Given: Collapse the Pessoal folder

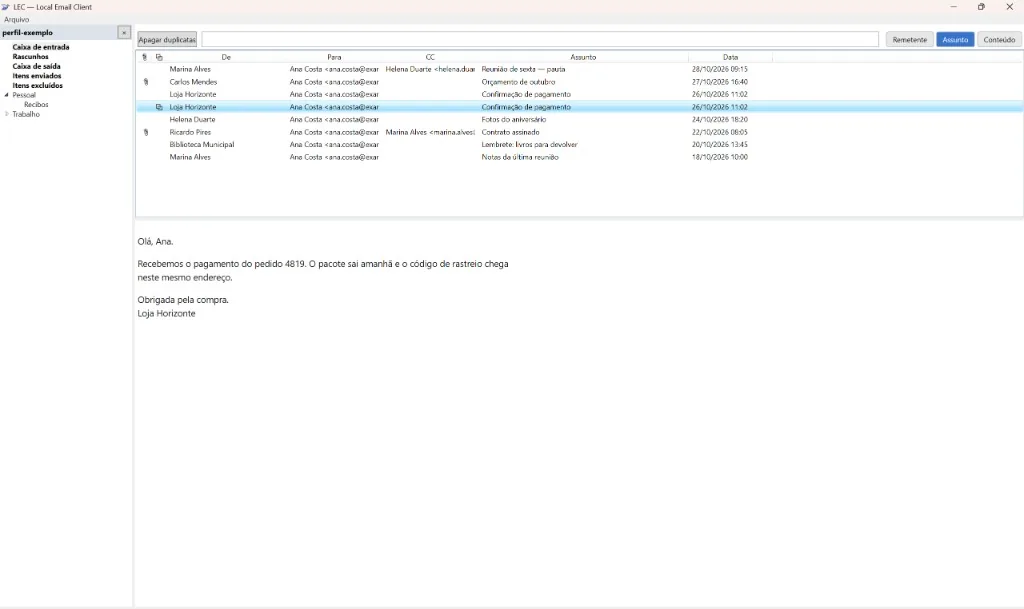Looking at the screenshot, I should (7, 95).
